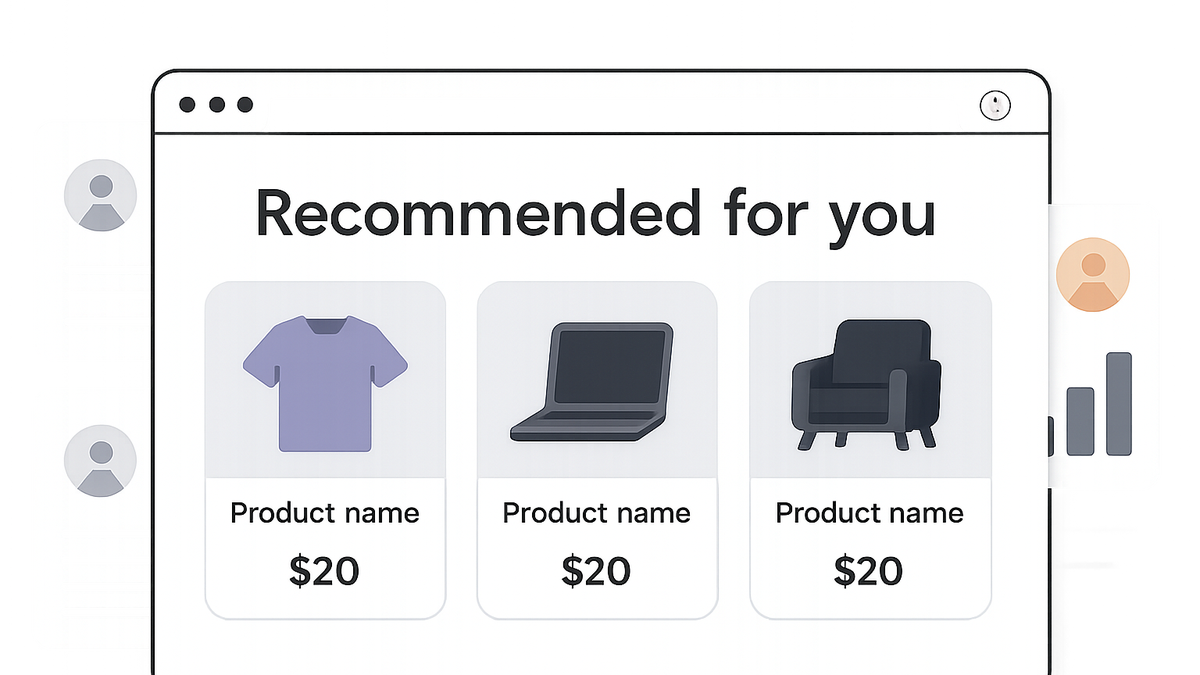This screenshot has width=1200, height=675.
Task: Click the orange user avatar icon
Action: pyautogui.click(x=1093, y=275)
